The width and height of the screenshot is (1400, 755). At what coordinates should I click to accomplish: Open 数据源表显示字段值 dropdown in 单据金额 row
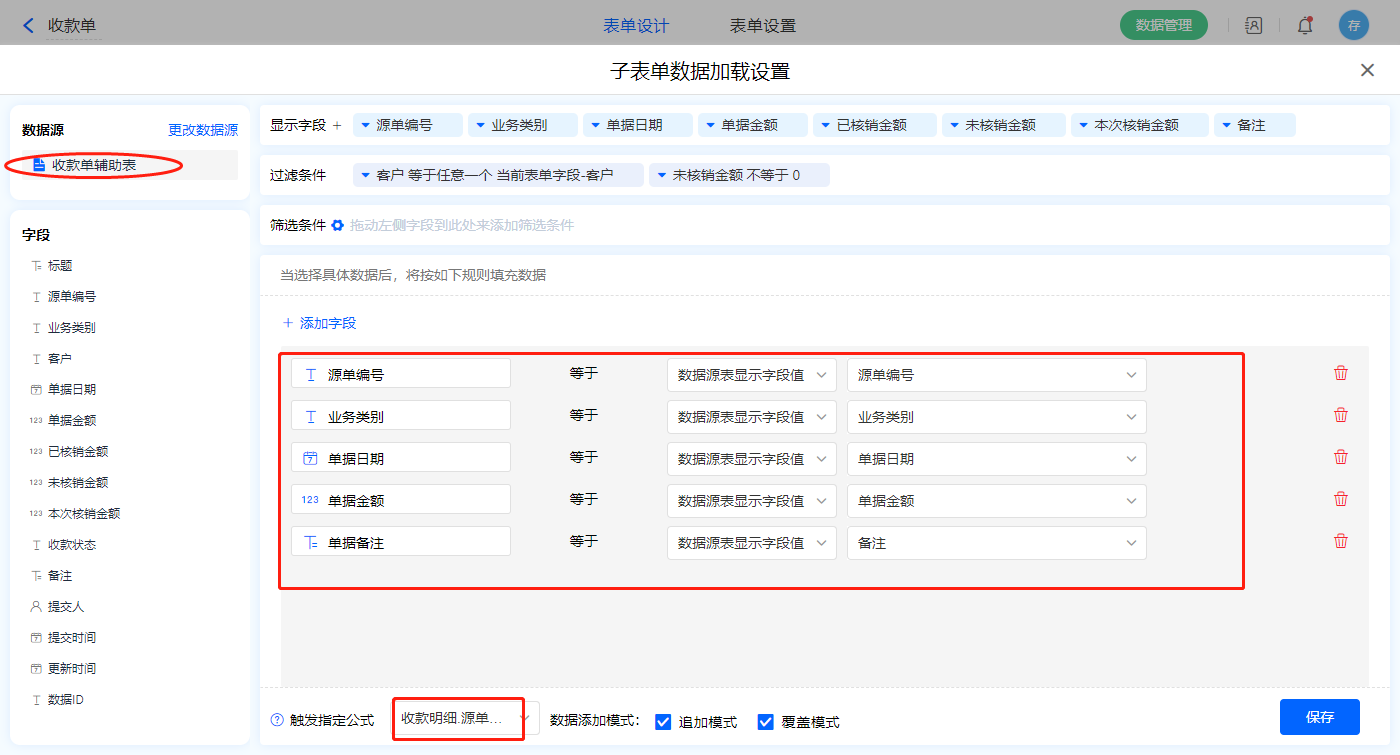pyautogui.click(x=751, y=501)
